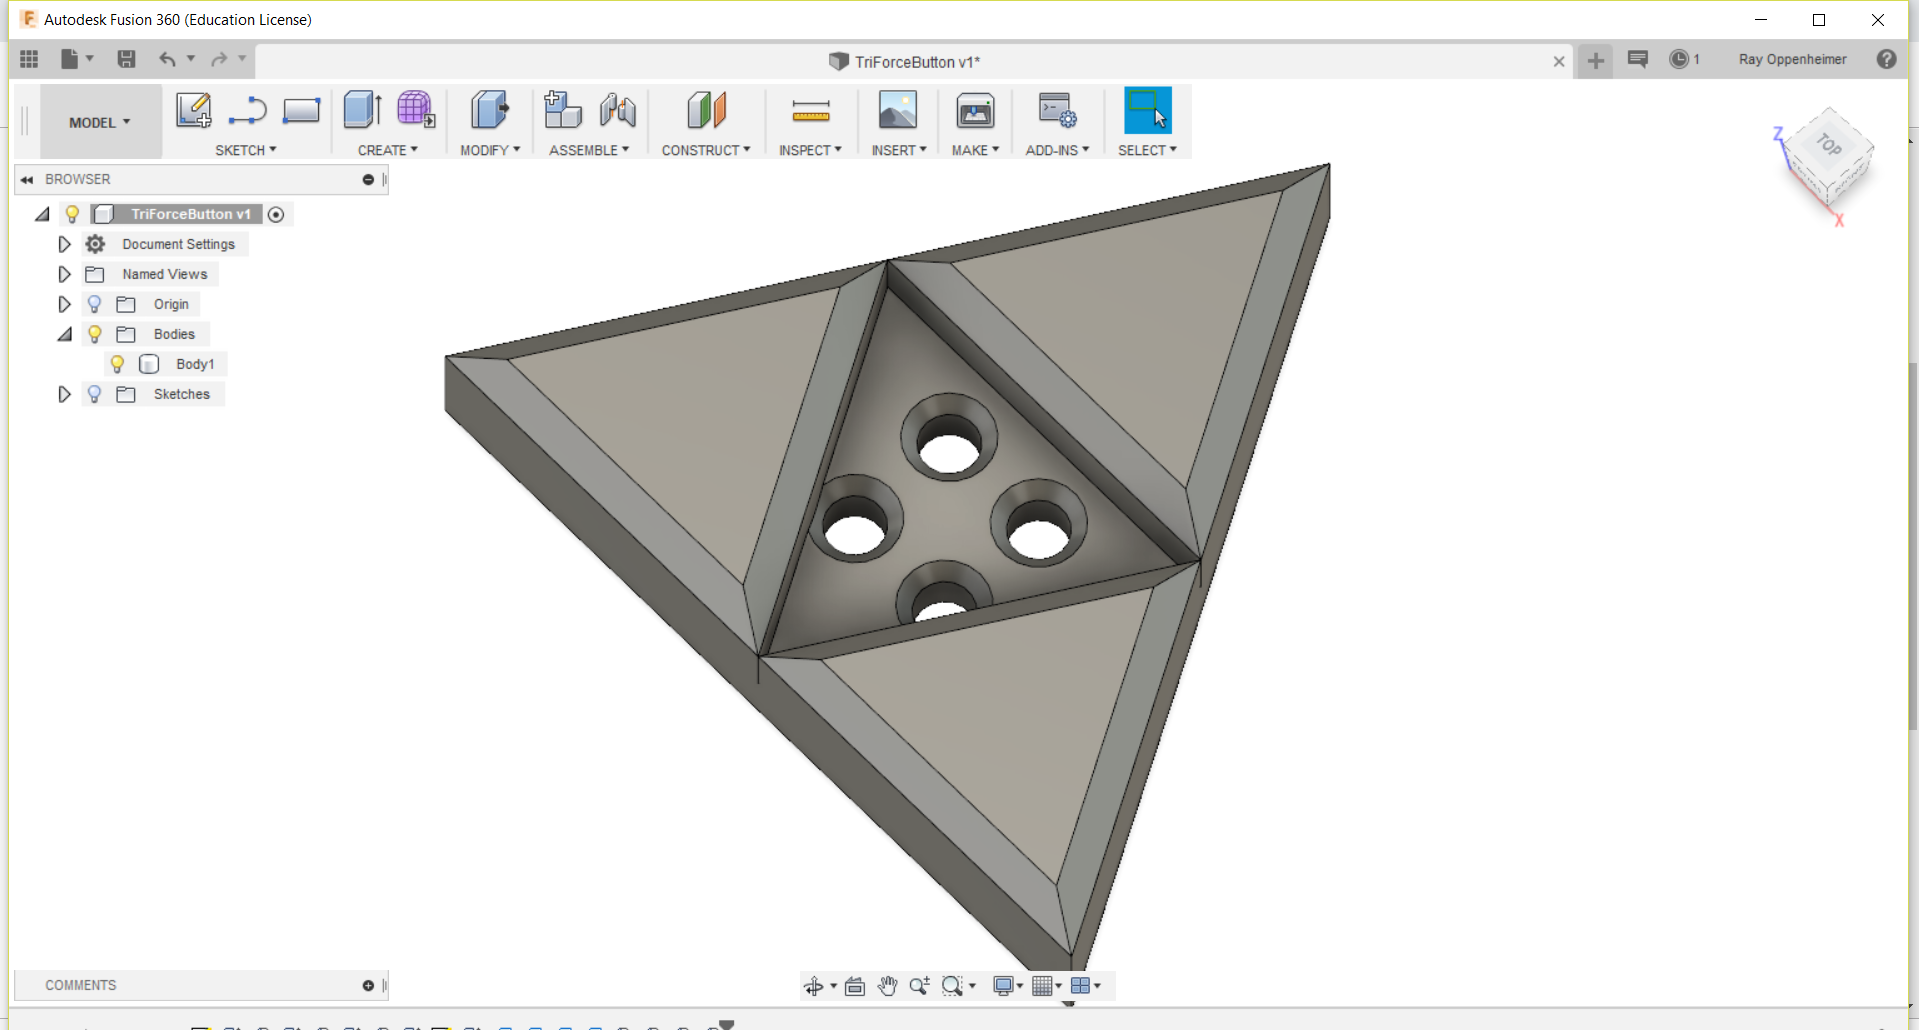Click the Orbit navigation tool
Viewport: 1919px width, 1030px height.
pyautogui.click(x=813, y=986)
